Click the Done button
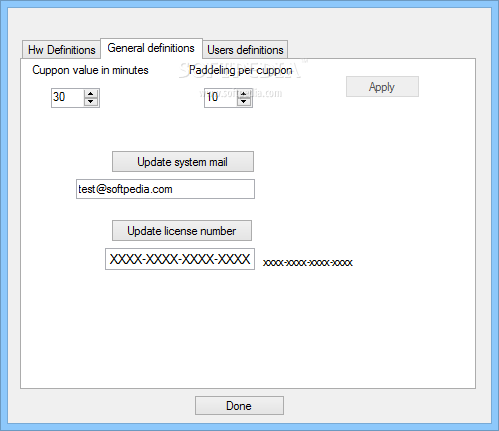499x431 pixels. [239, 406]
